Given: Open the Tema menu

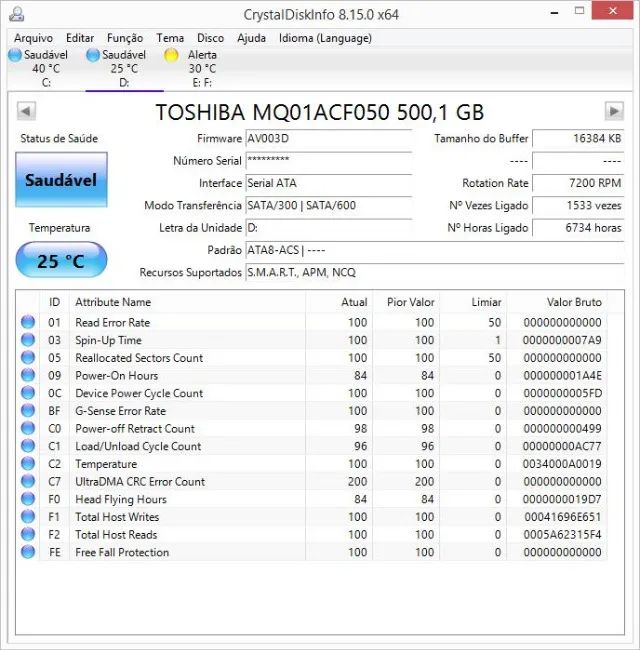Looking at the screenshot, I should click(170, 38).
